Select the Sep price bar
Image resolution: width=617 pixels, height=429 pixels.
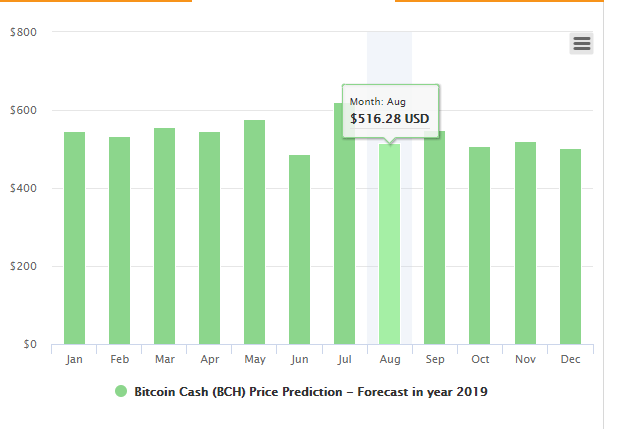pyautogui.click(x=434, y=238)
